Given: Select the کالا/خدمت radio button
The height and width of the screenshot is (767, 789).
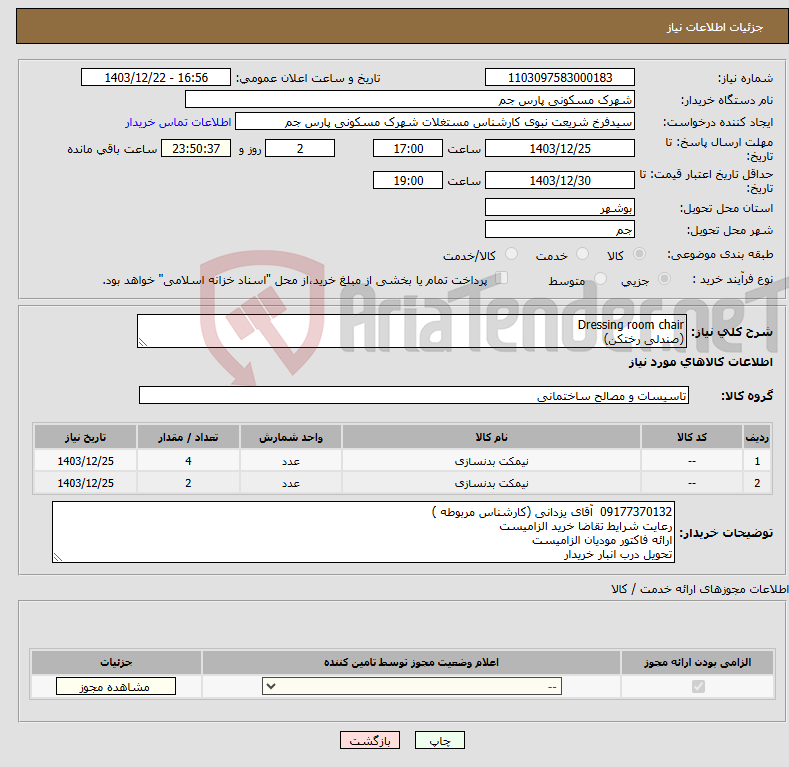Looking at the screenshot, I should (x=511, y=254).
